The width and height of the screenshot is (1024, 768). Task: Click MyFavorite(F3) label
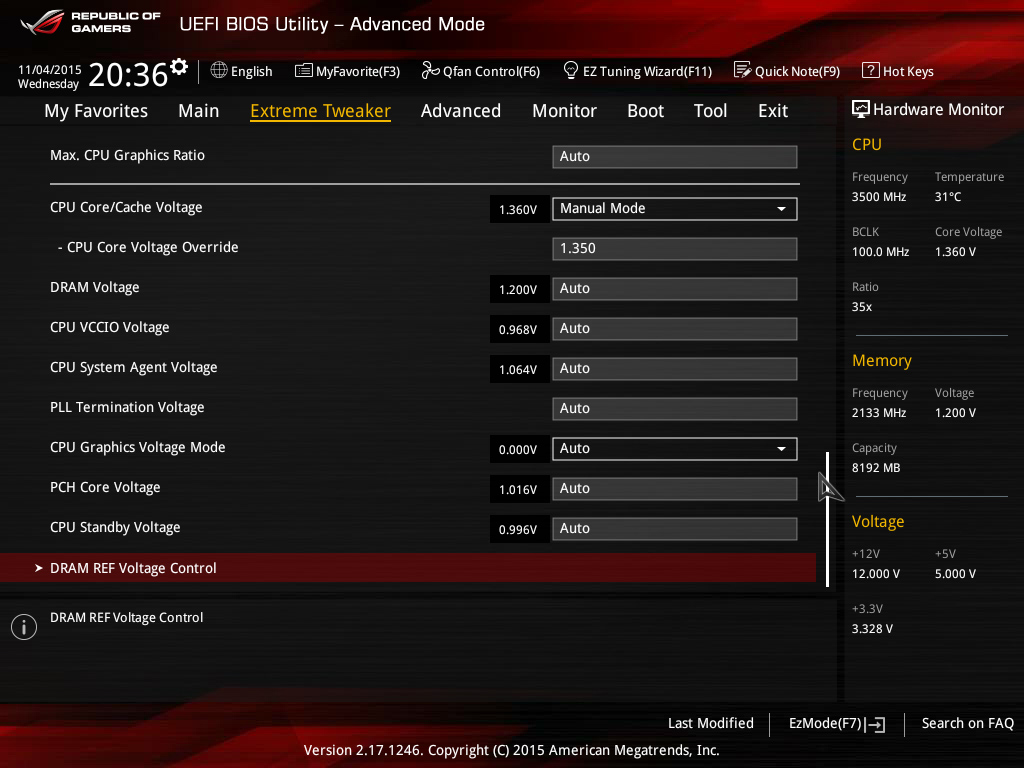point(358,71)
